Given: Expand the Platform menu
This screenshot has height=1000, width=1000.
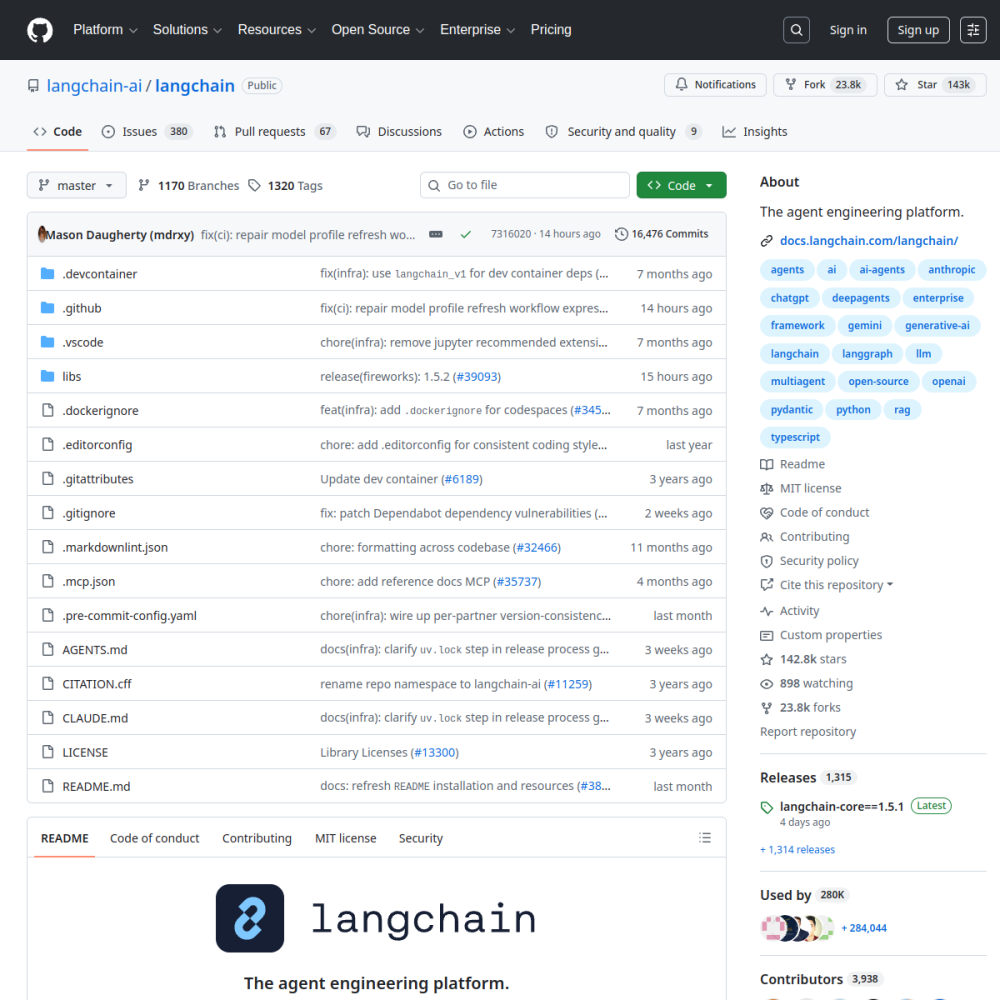Looking at the screenshot, I should click(x=105, y=30).
